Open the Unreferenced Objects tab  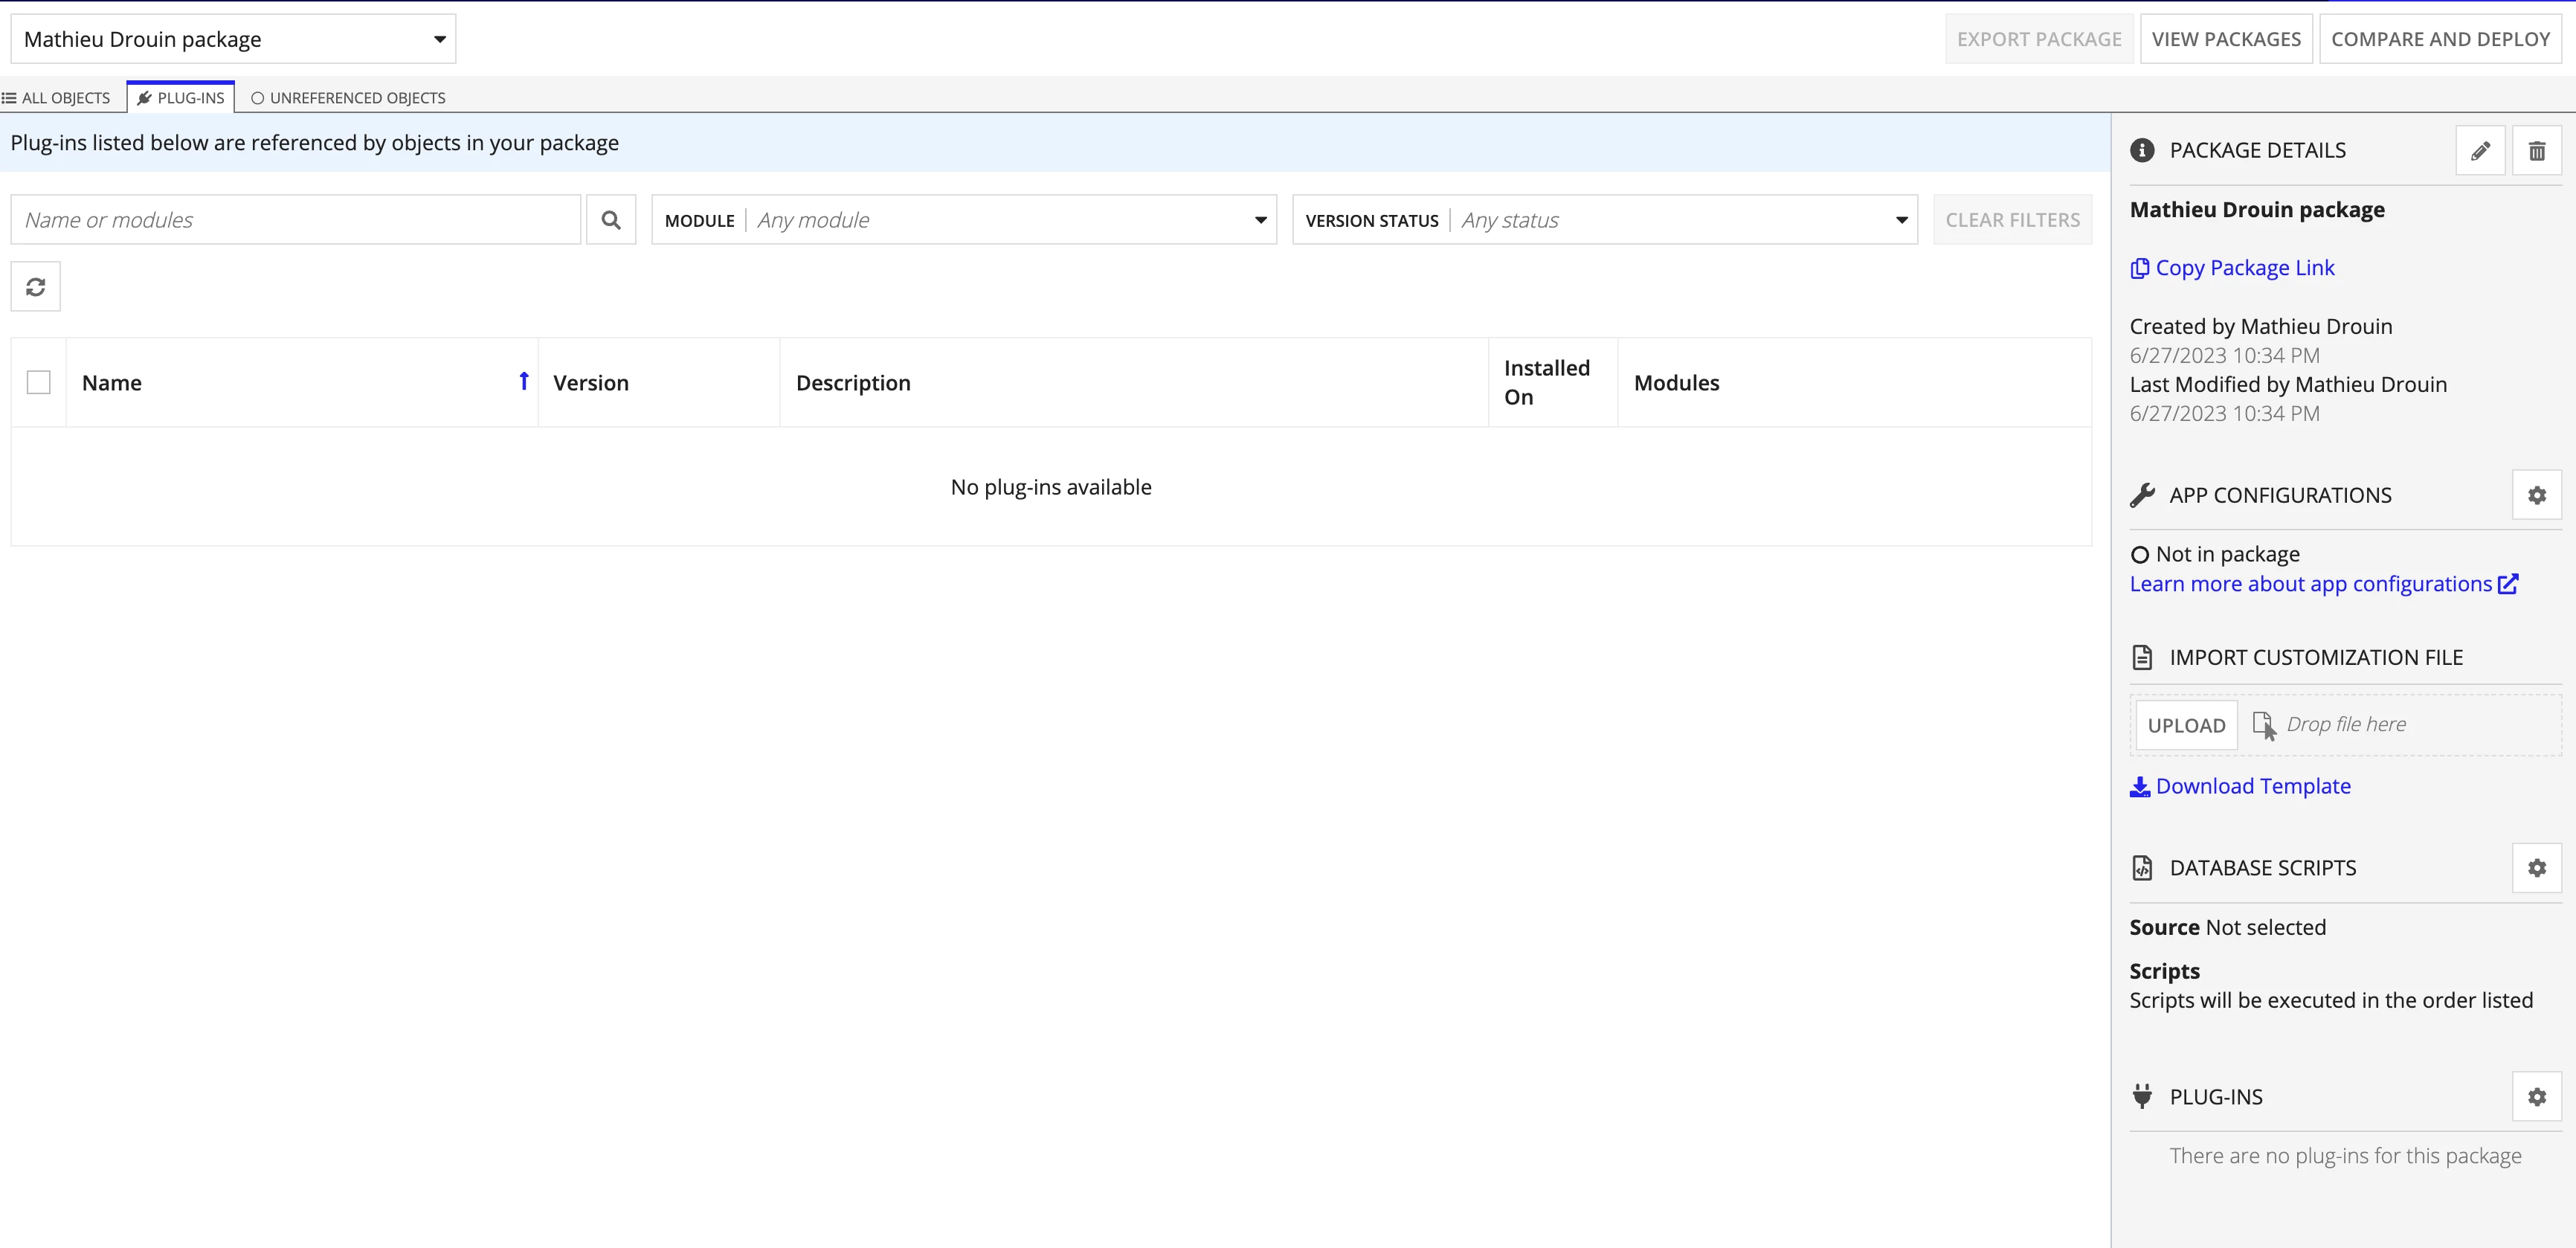(x=348, y=98)
